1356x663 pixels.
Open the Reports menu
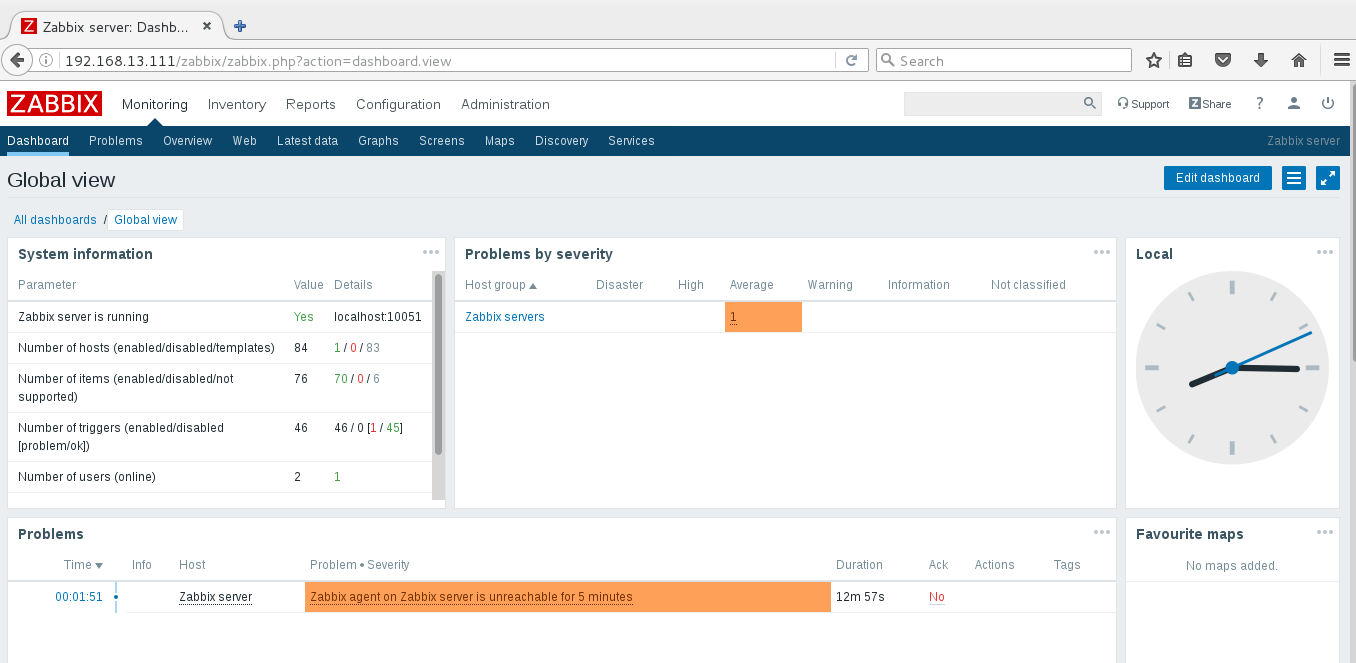[x=311, y=104]
